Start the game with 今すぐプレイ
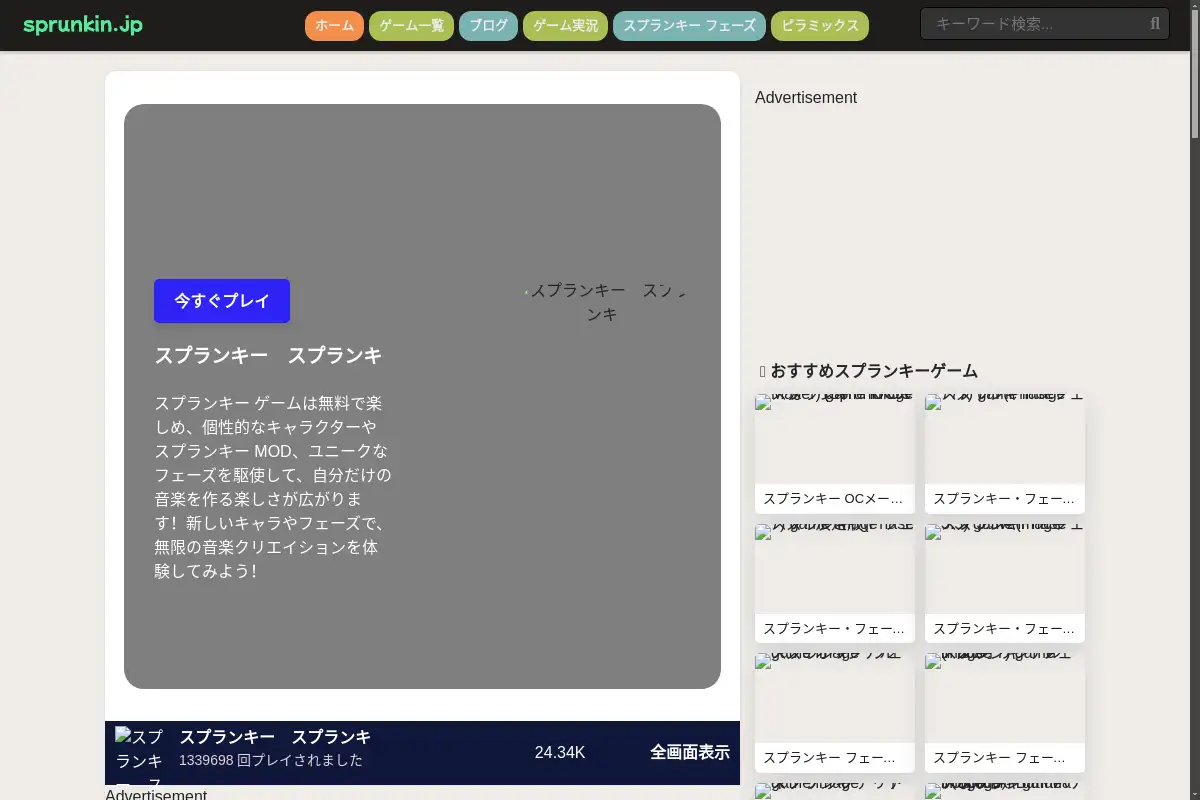 222,301
